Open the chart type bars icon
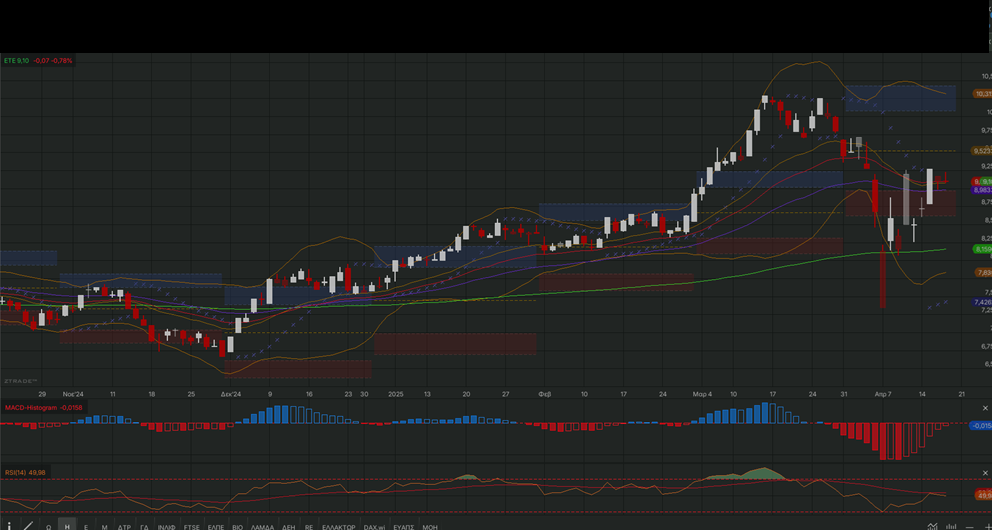992x530 pixels. [x=951, y=526]
